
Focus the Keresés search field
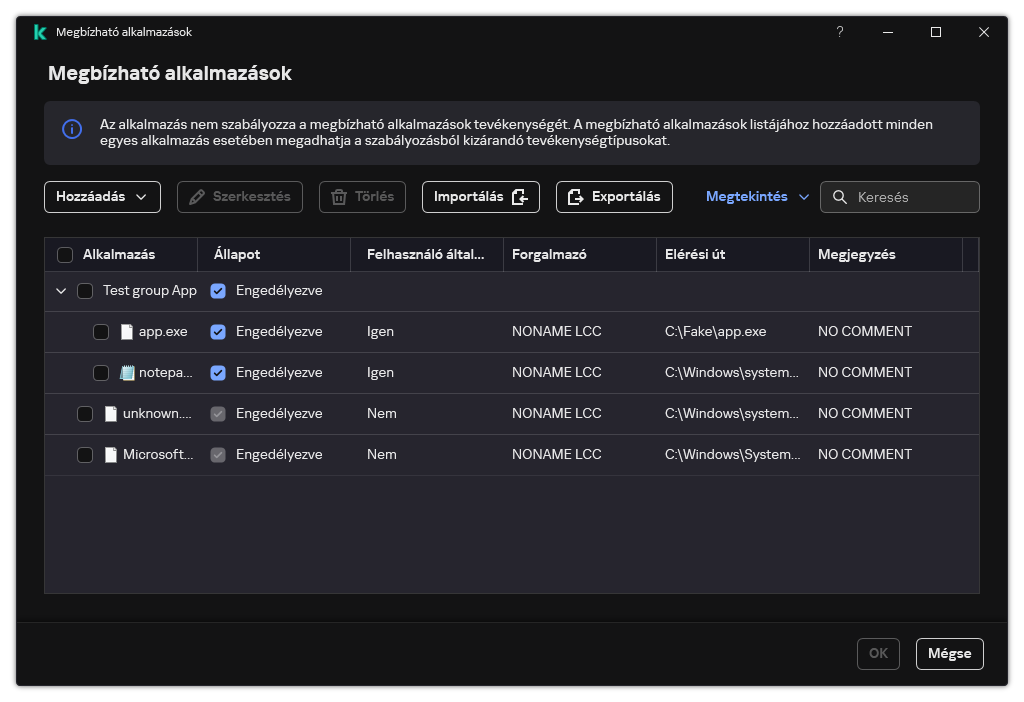point(912,197)
